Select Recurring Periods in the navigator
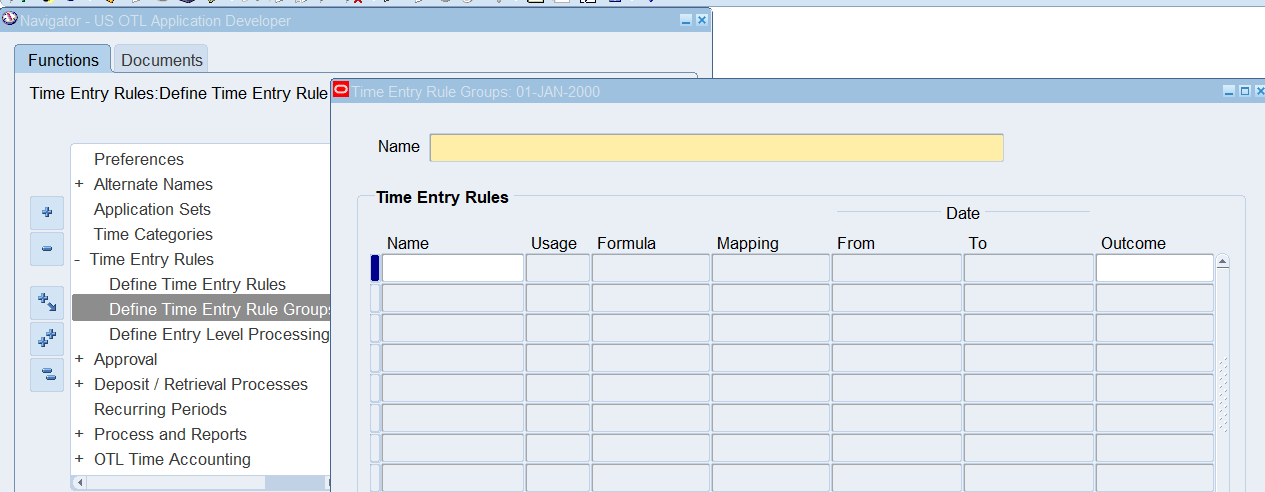Image resolution: width=1265 pixels, height=492 pixels. 160,409
